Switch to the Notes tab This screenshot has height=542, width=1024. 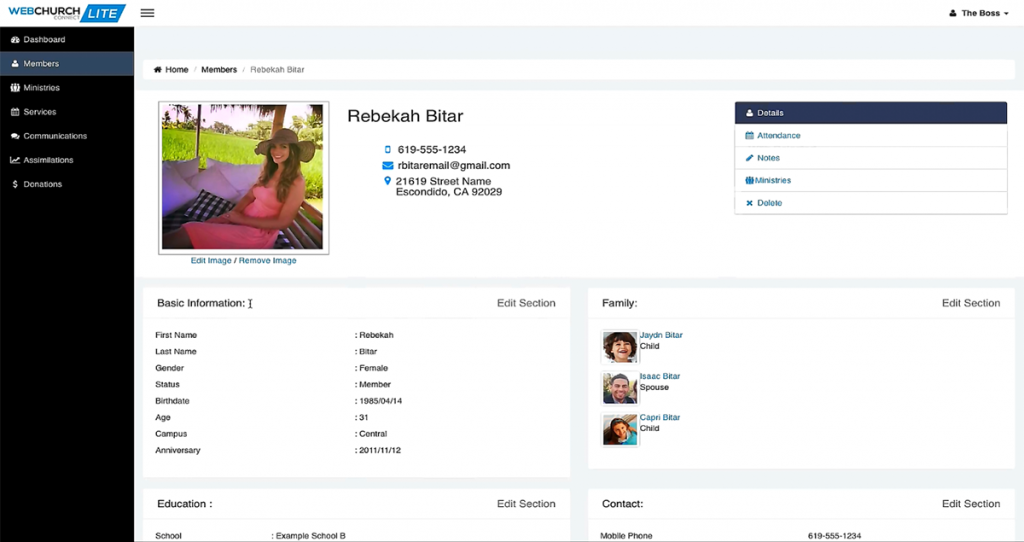(768, 158)
